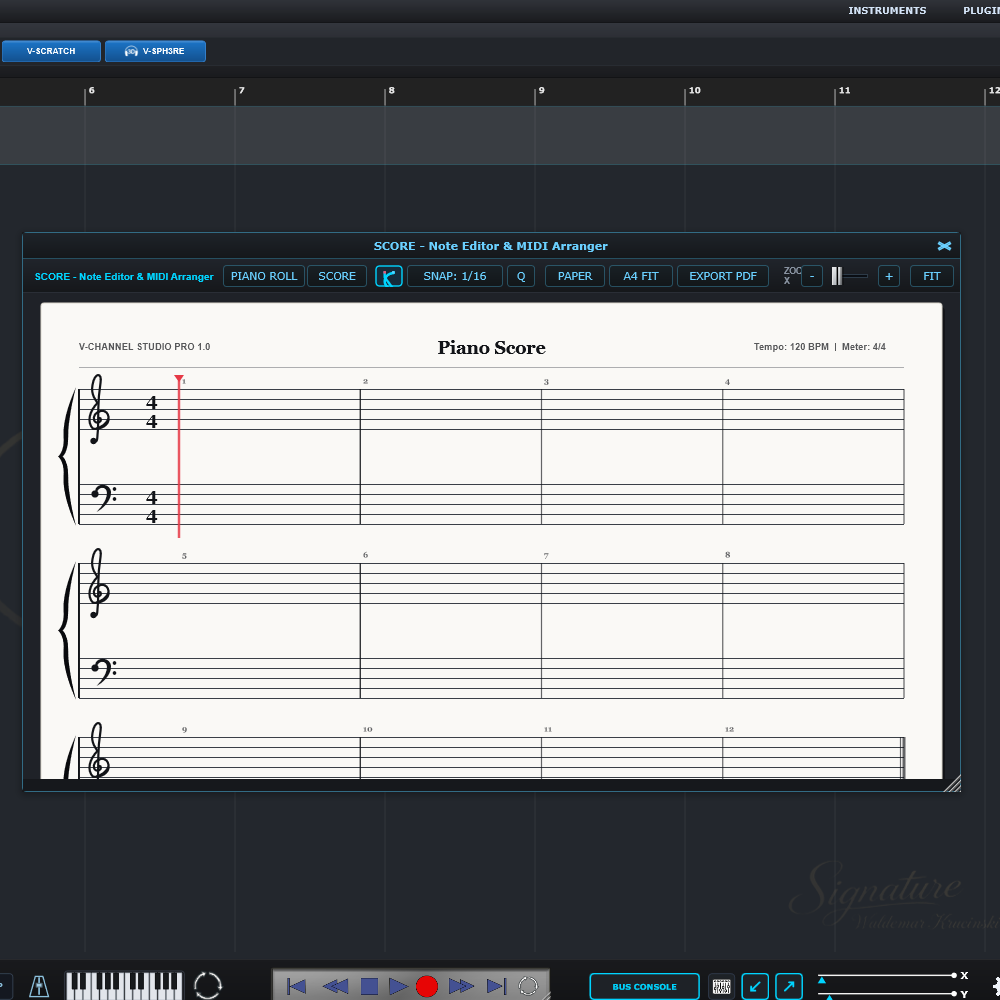Adjust the score zoom X slider
Image resolution: width=1000 pixels, height=1000 pixels.
850,276
